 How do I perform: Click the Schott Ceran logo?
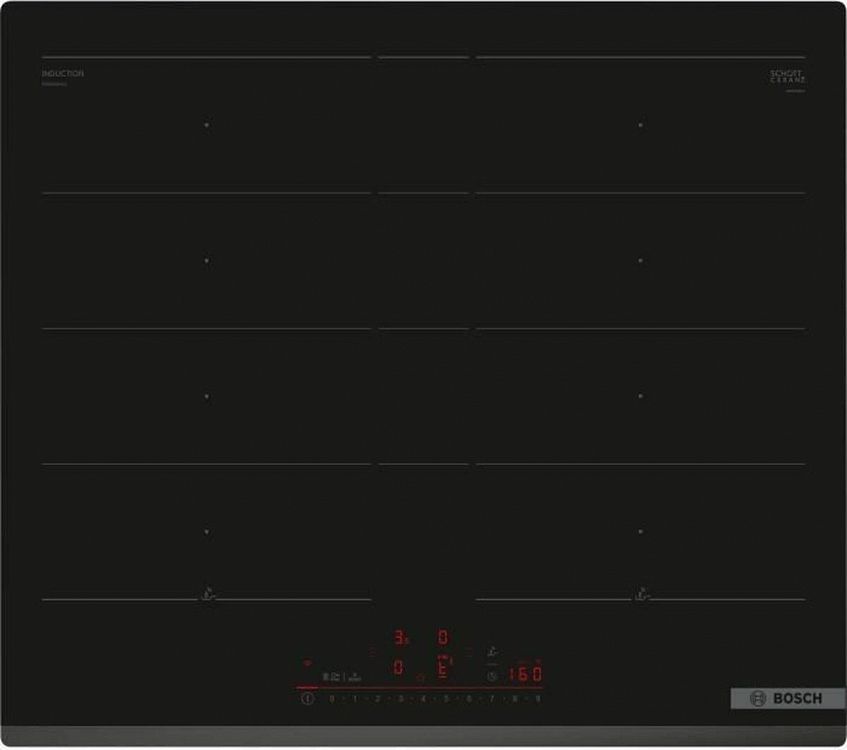[787, 77]
